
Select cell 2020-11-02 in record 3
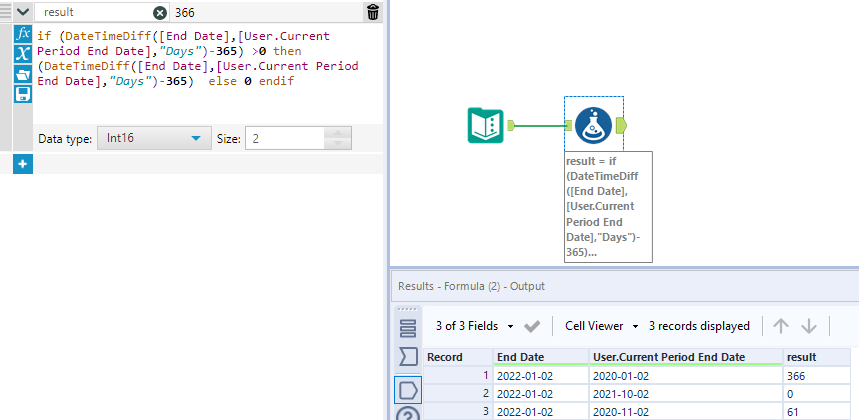pyautogui.click(x=686, y=411)
